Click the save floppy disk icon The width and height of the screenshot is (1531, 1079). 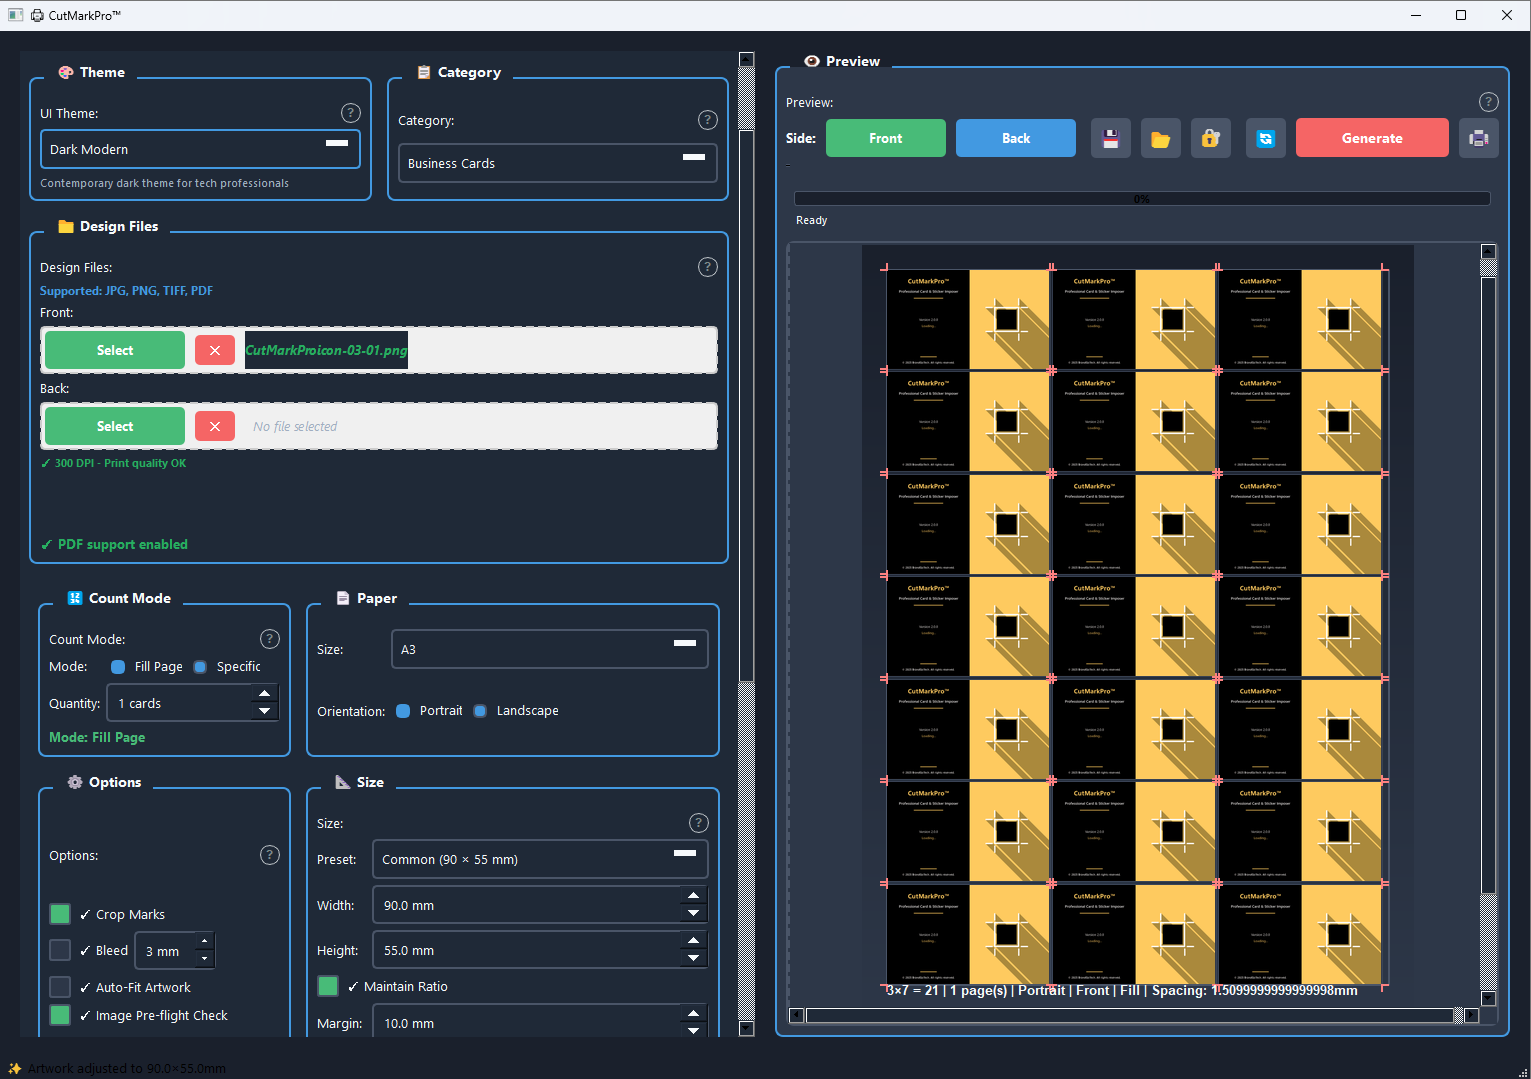(x=1110, y=139)
